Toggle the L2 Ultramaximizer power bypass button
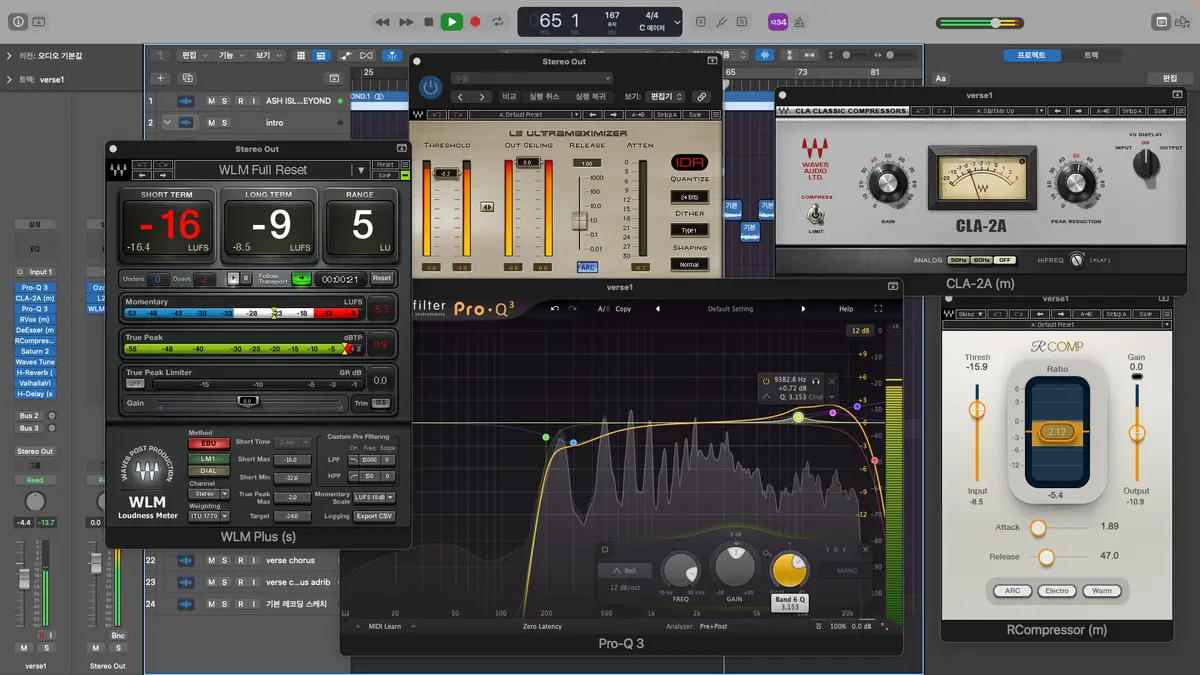The image size is (1200, 675). click(x=430, y=88)
